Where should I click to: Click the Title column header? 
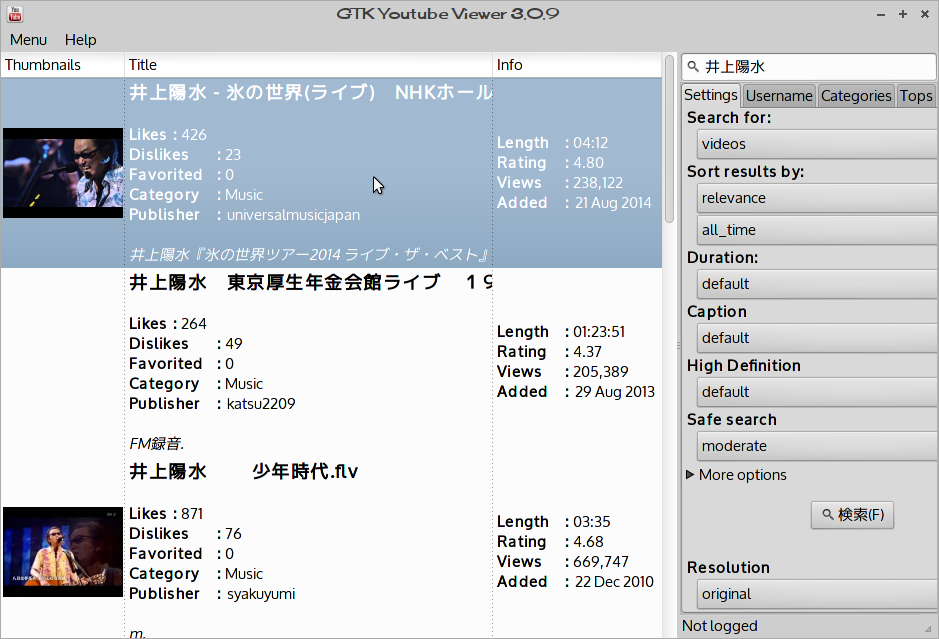click(308, 65)
